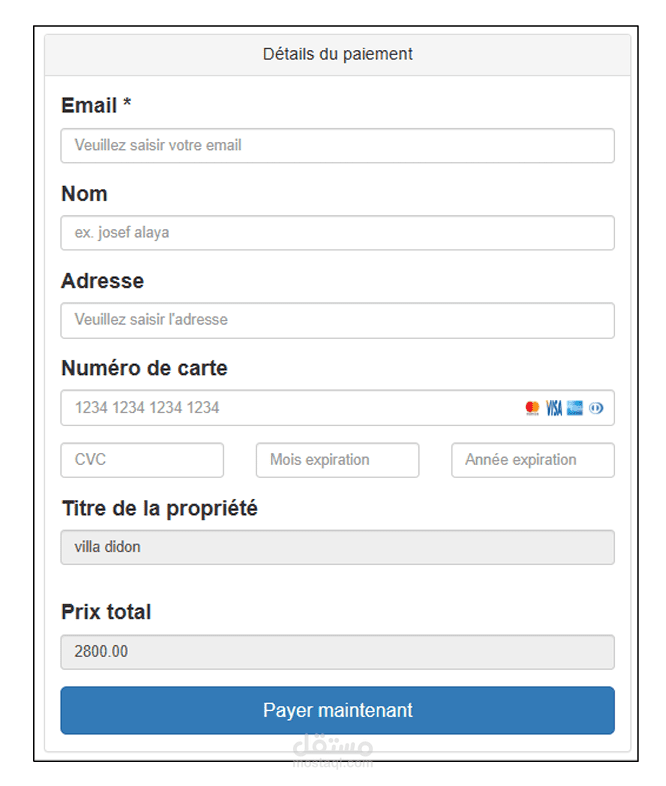Click the villa didon property title field
This screenshot has height=786, width=666.
[337, 548]
